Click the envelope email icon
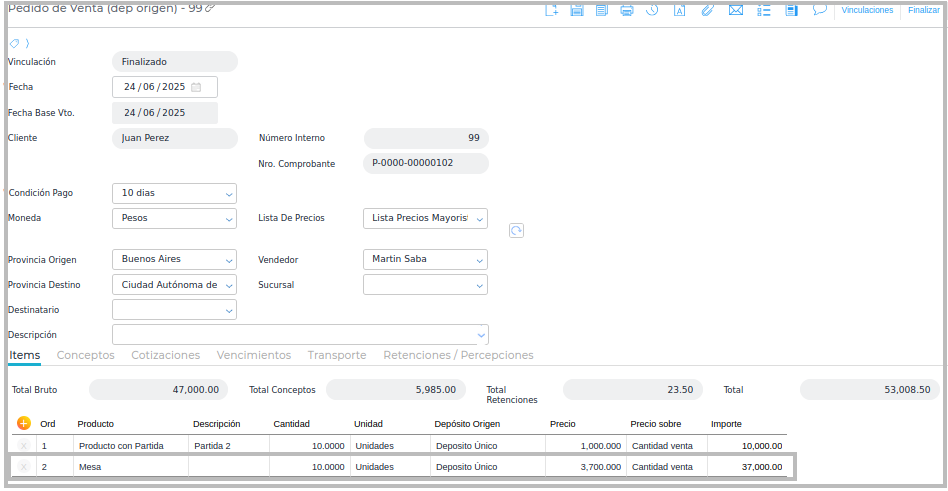This screenshot has width=948, height=491. click(736, 10)
